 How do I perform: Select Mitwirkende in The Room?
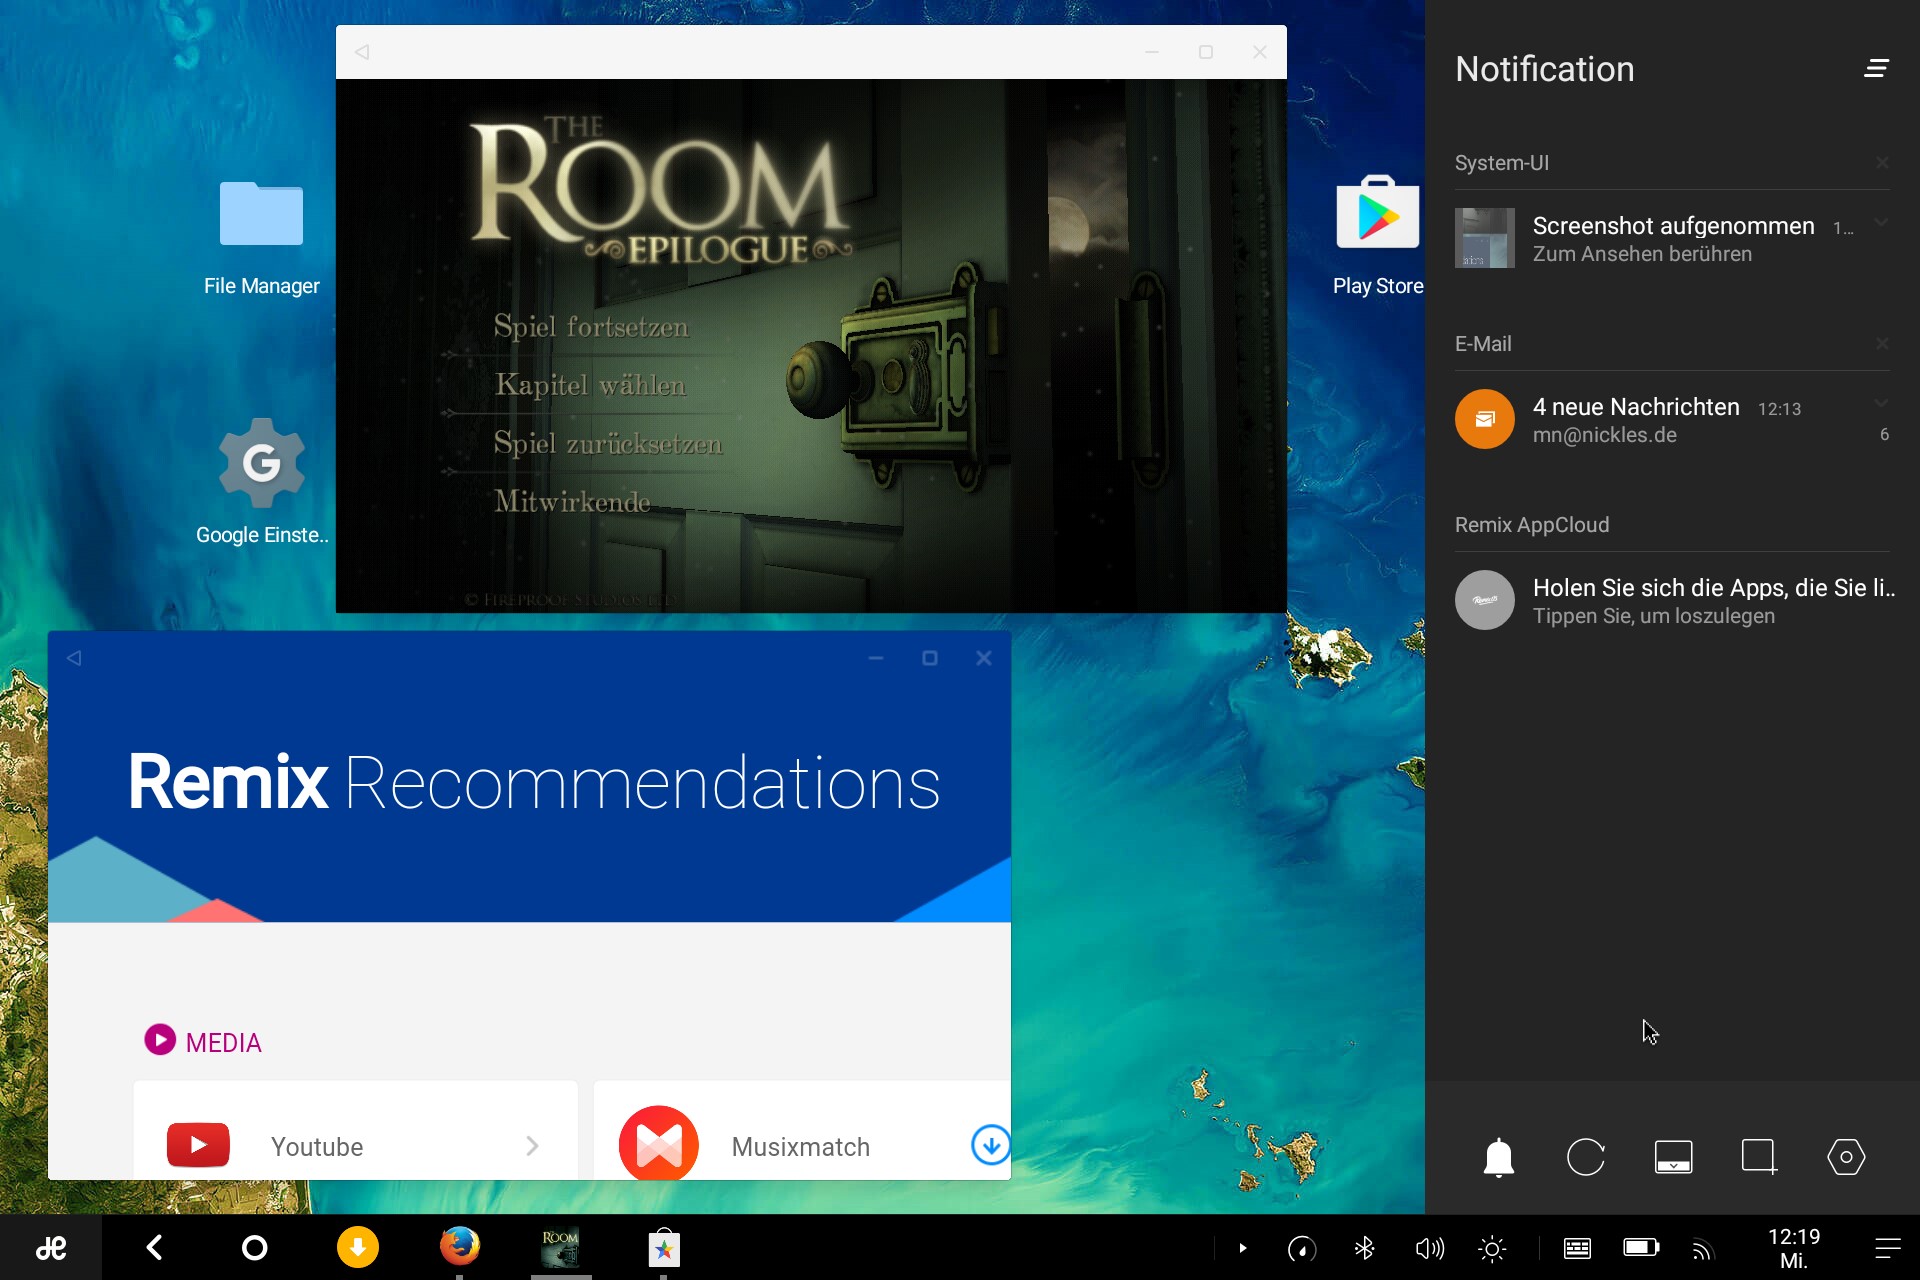click(572, 501)
